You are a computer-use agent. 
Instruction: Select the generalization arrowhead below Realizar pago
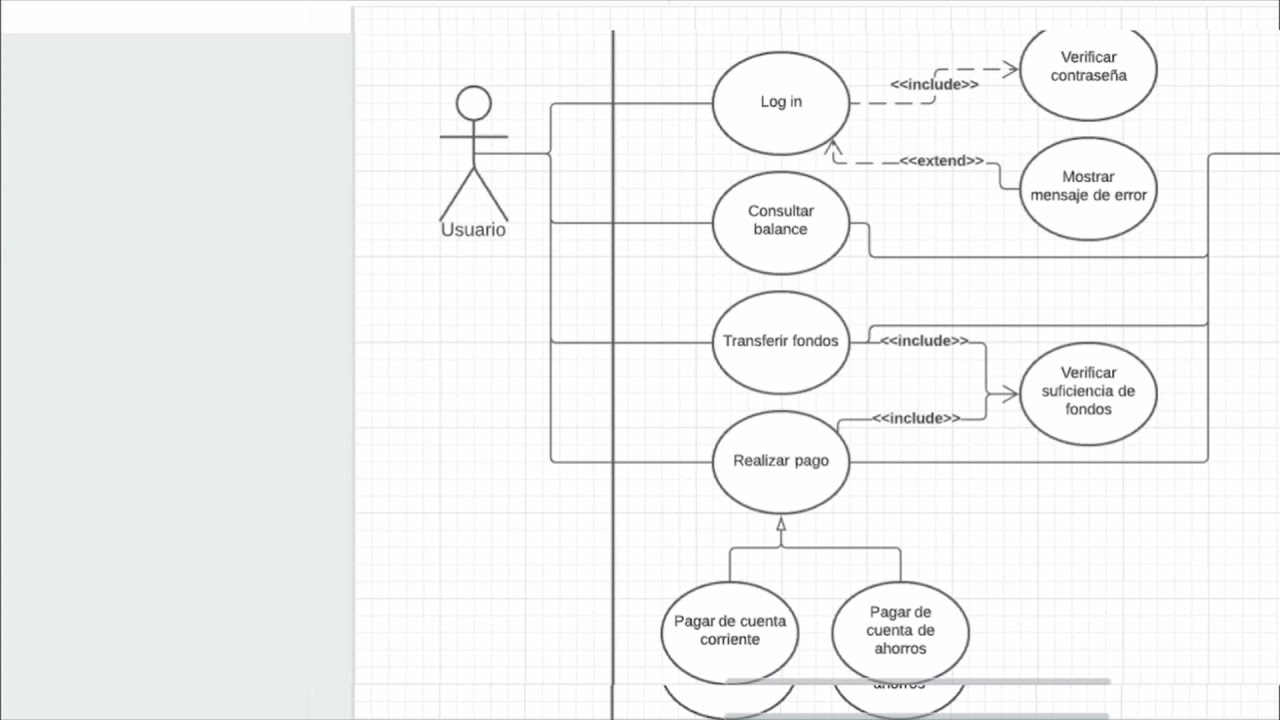pos(781,523)
